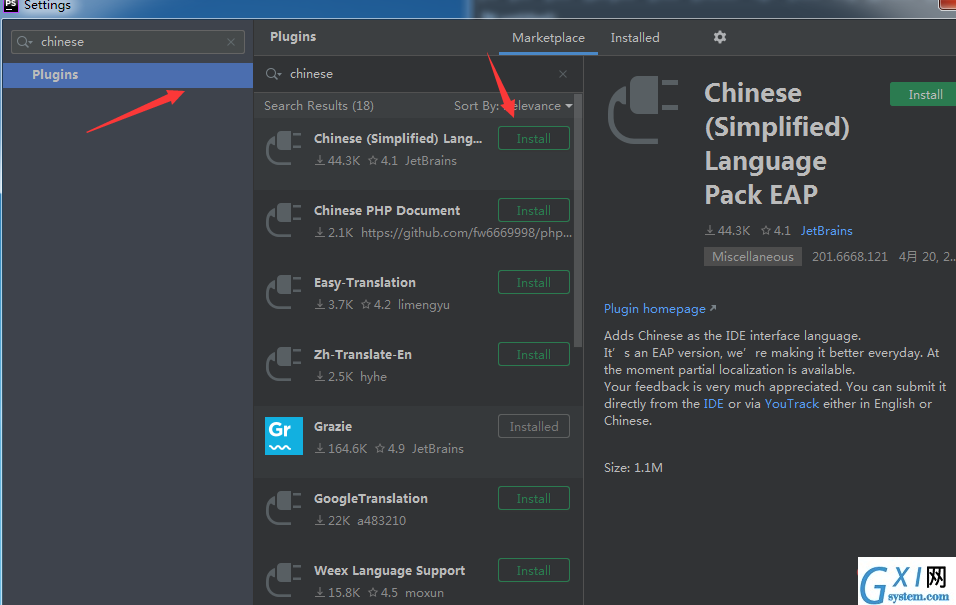Click the GoogleTranslation plug icon
The image size is (956, 605).
[x=284, y=508]
